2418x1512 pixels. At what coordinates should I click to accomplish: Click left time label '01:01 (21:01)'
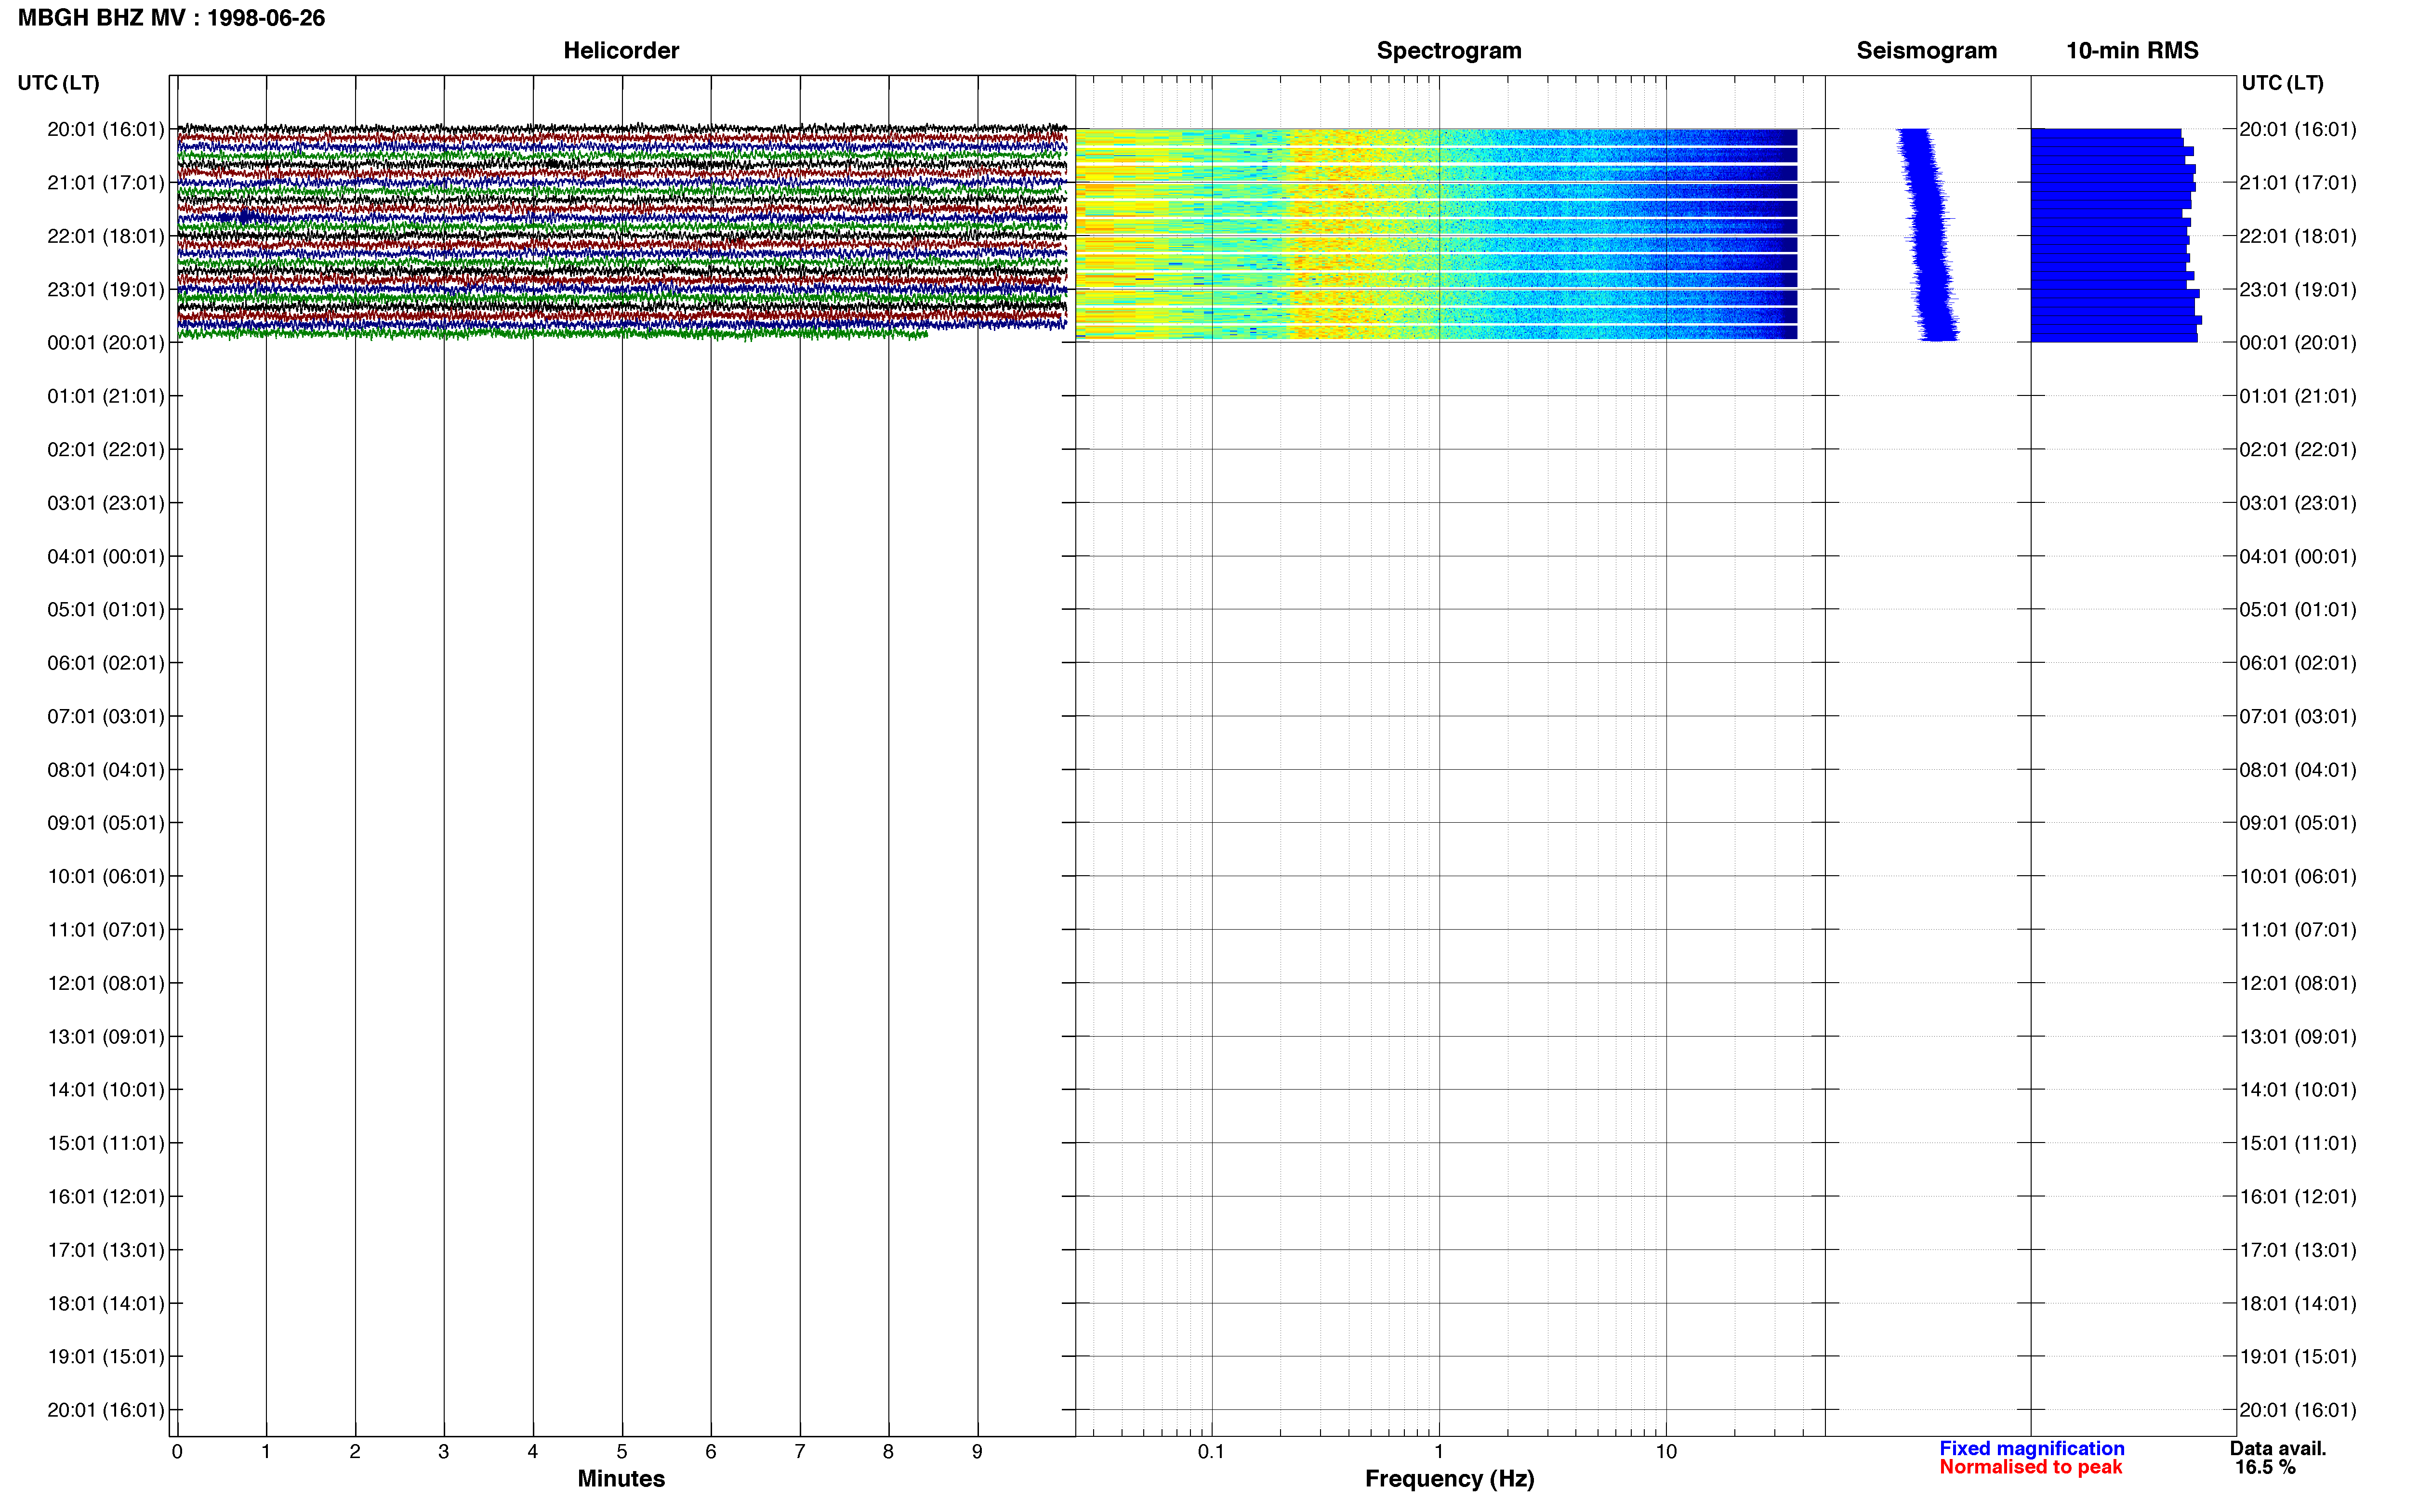[x=106, y=396]
